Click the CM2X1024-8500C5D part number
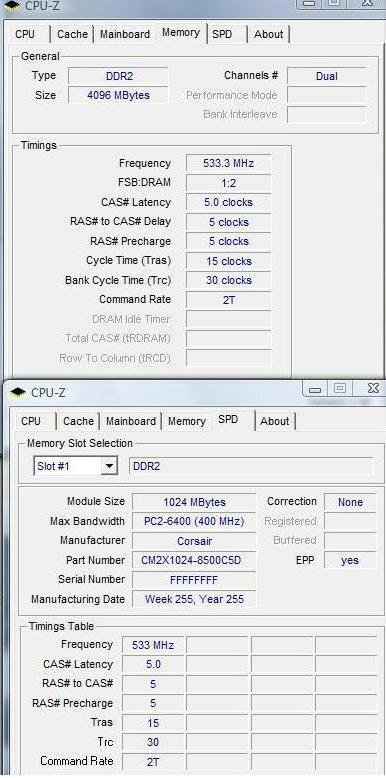386x778 pixels. pyautogui.click(x=194, y=561)
